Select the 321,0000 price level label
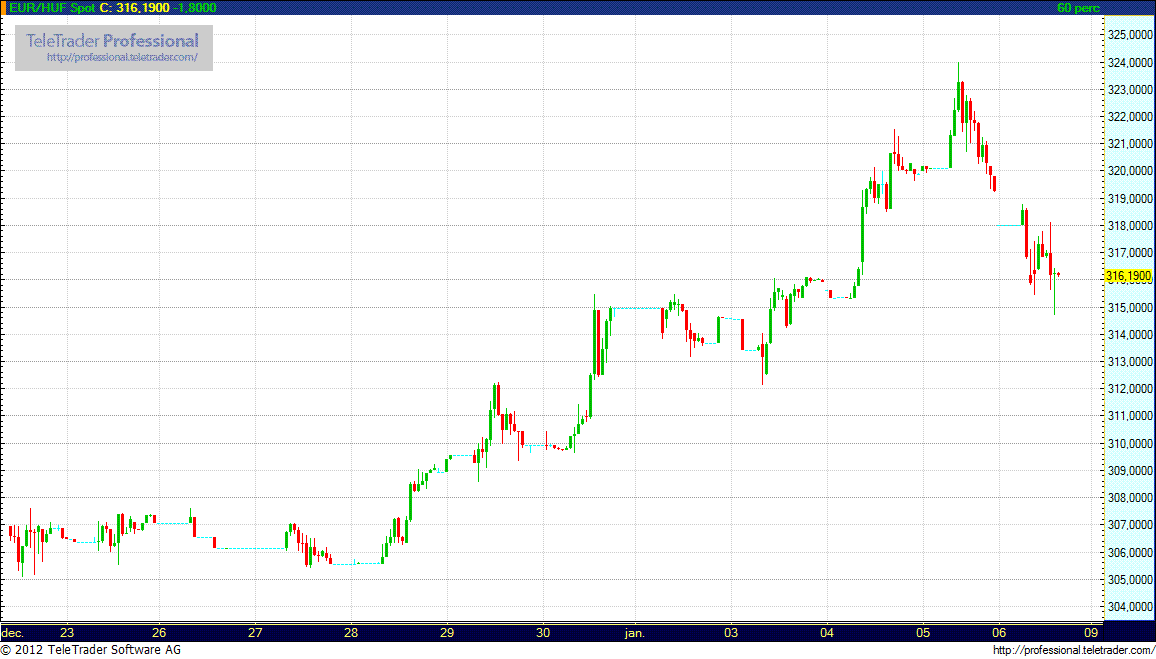Viewport: 1156px width, 659px height. pos(1129,144)
